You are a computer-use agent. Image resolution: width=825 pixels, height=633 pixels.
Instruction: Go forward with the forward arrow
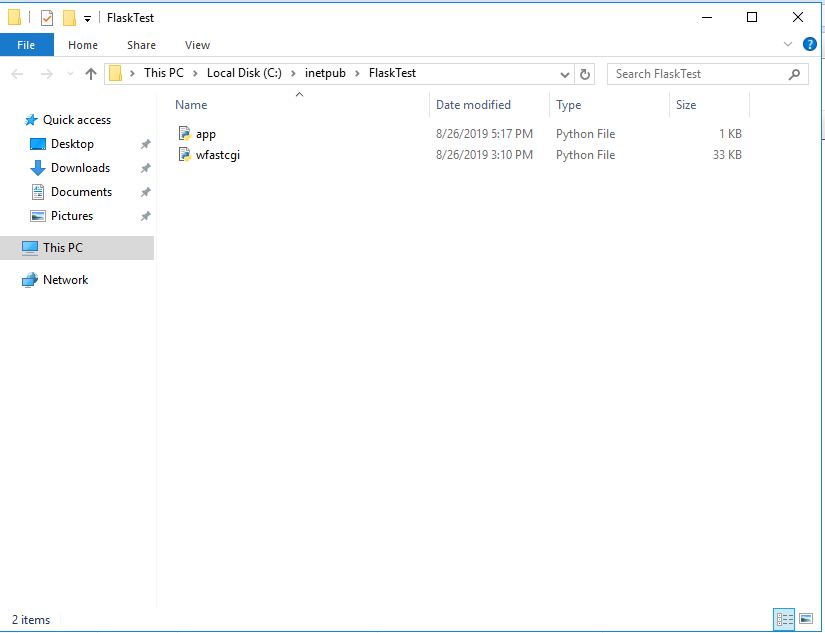click(x=47, y=74)
